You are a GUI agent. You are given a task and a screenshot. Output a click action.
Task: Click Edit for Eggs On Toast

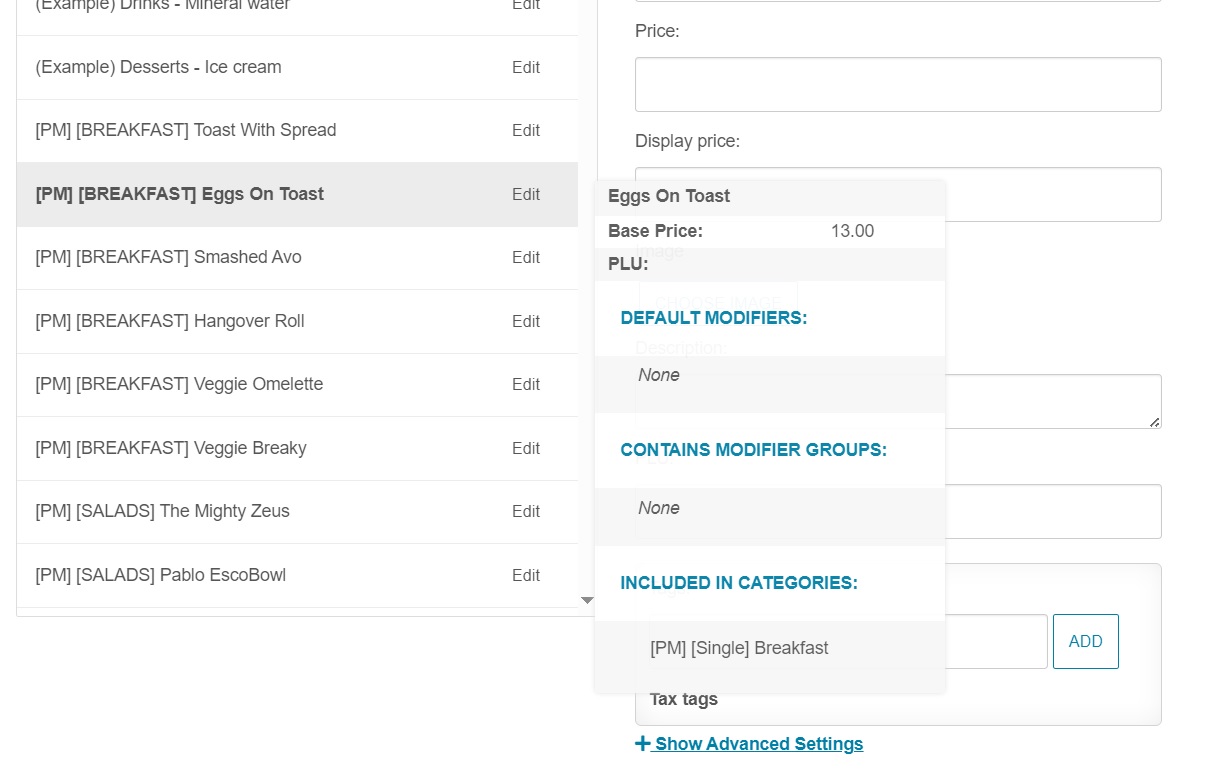click(525, 195)
